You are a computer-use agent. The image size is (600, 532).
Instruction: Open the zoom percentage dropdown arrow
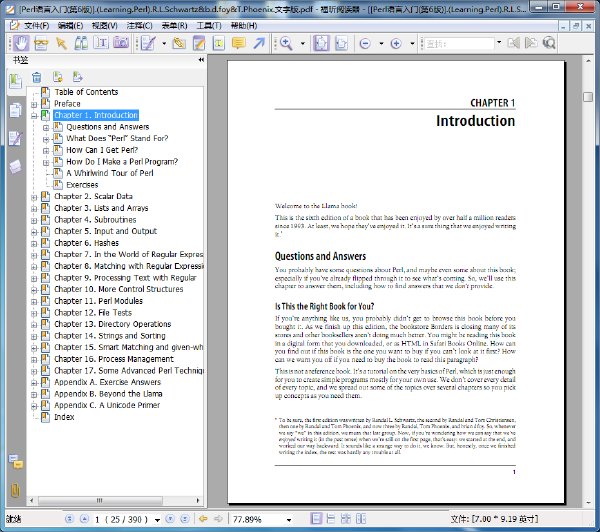(x=289, y=520)
